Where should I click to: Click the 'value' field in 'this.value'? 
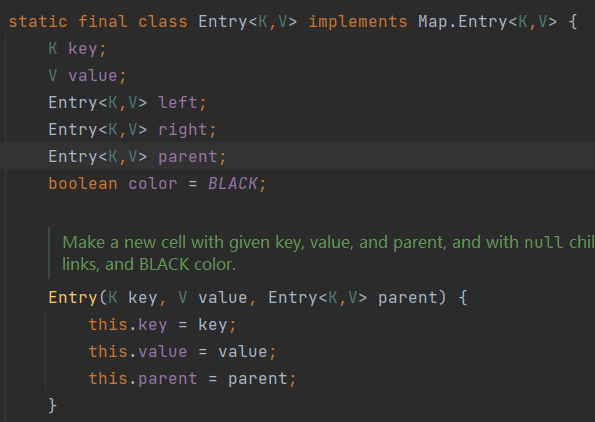163,352
